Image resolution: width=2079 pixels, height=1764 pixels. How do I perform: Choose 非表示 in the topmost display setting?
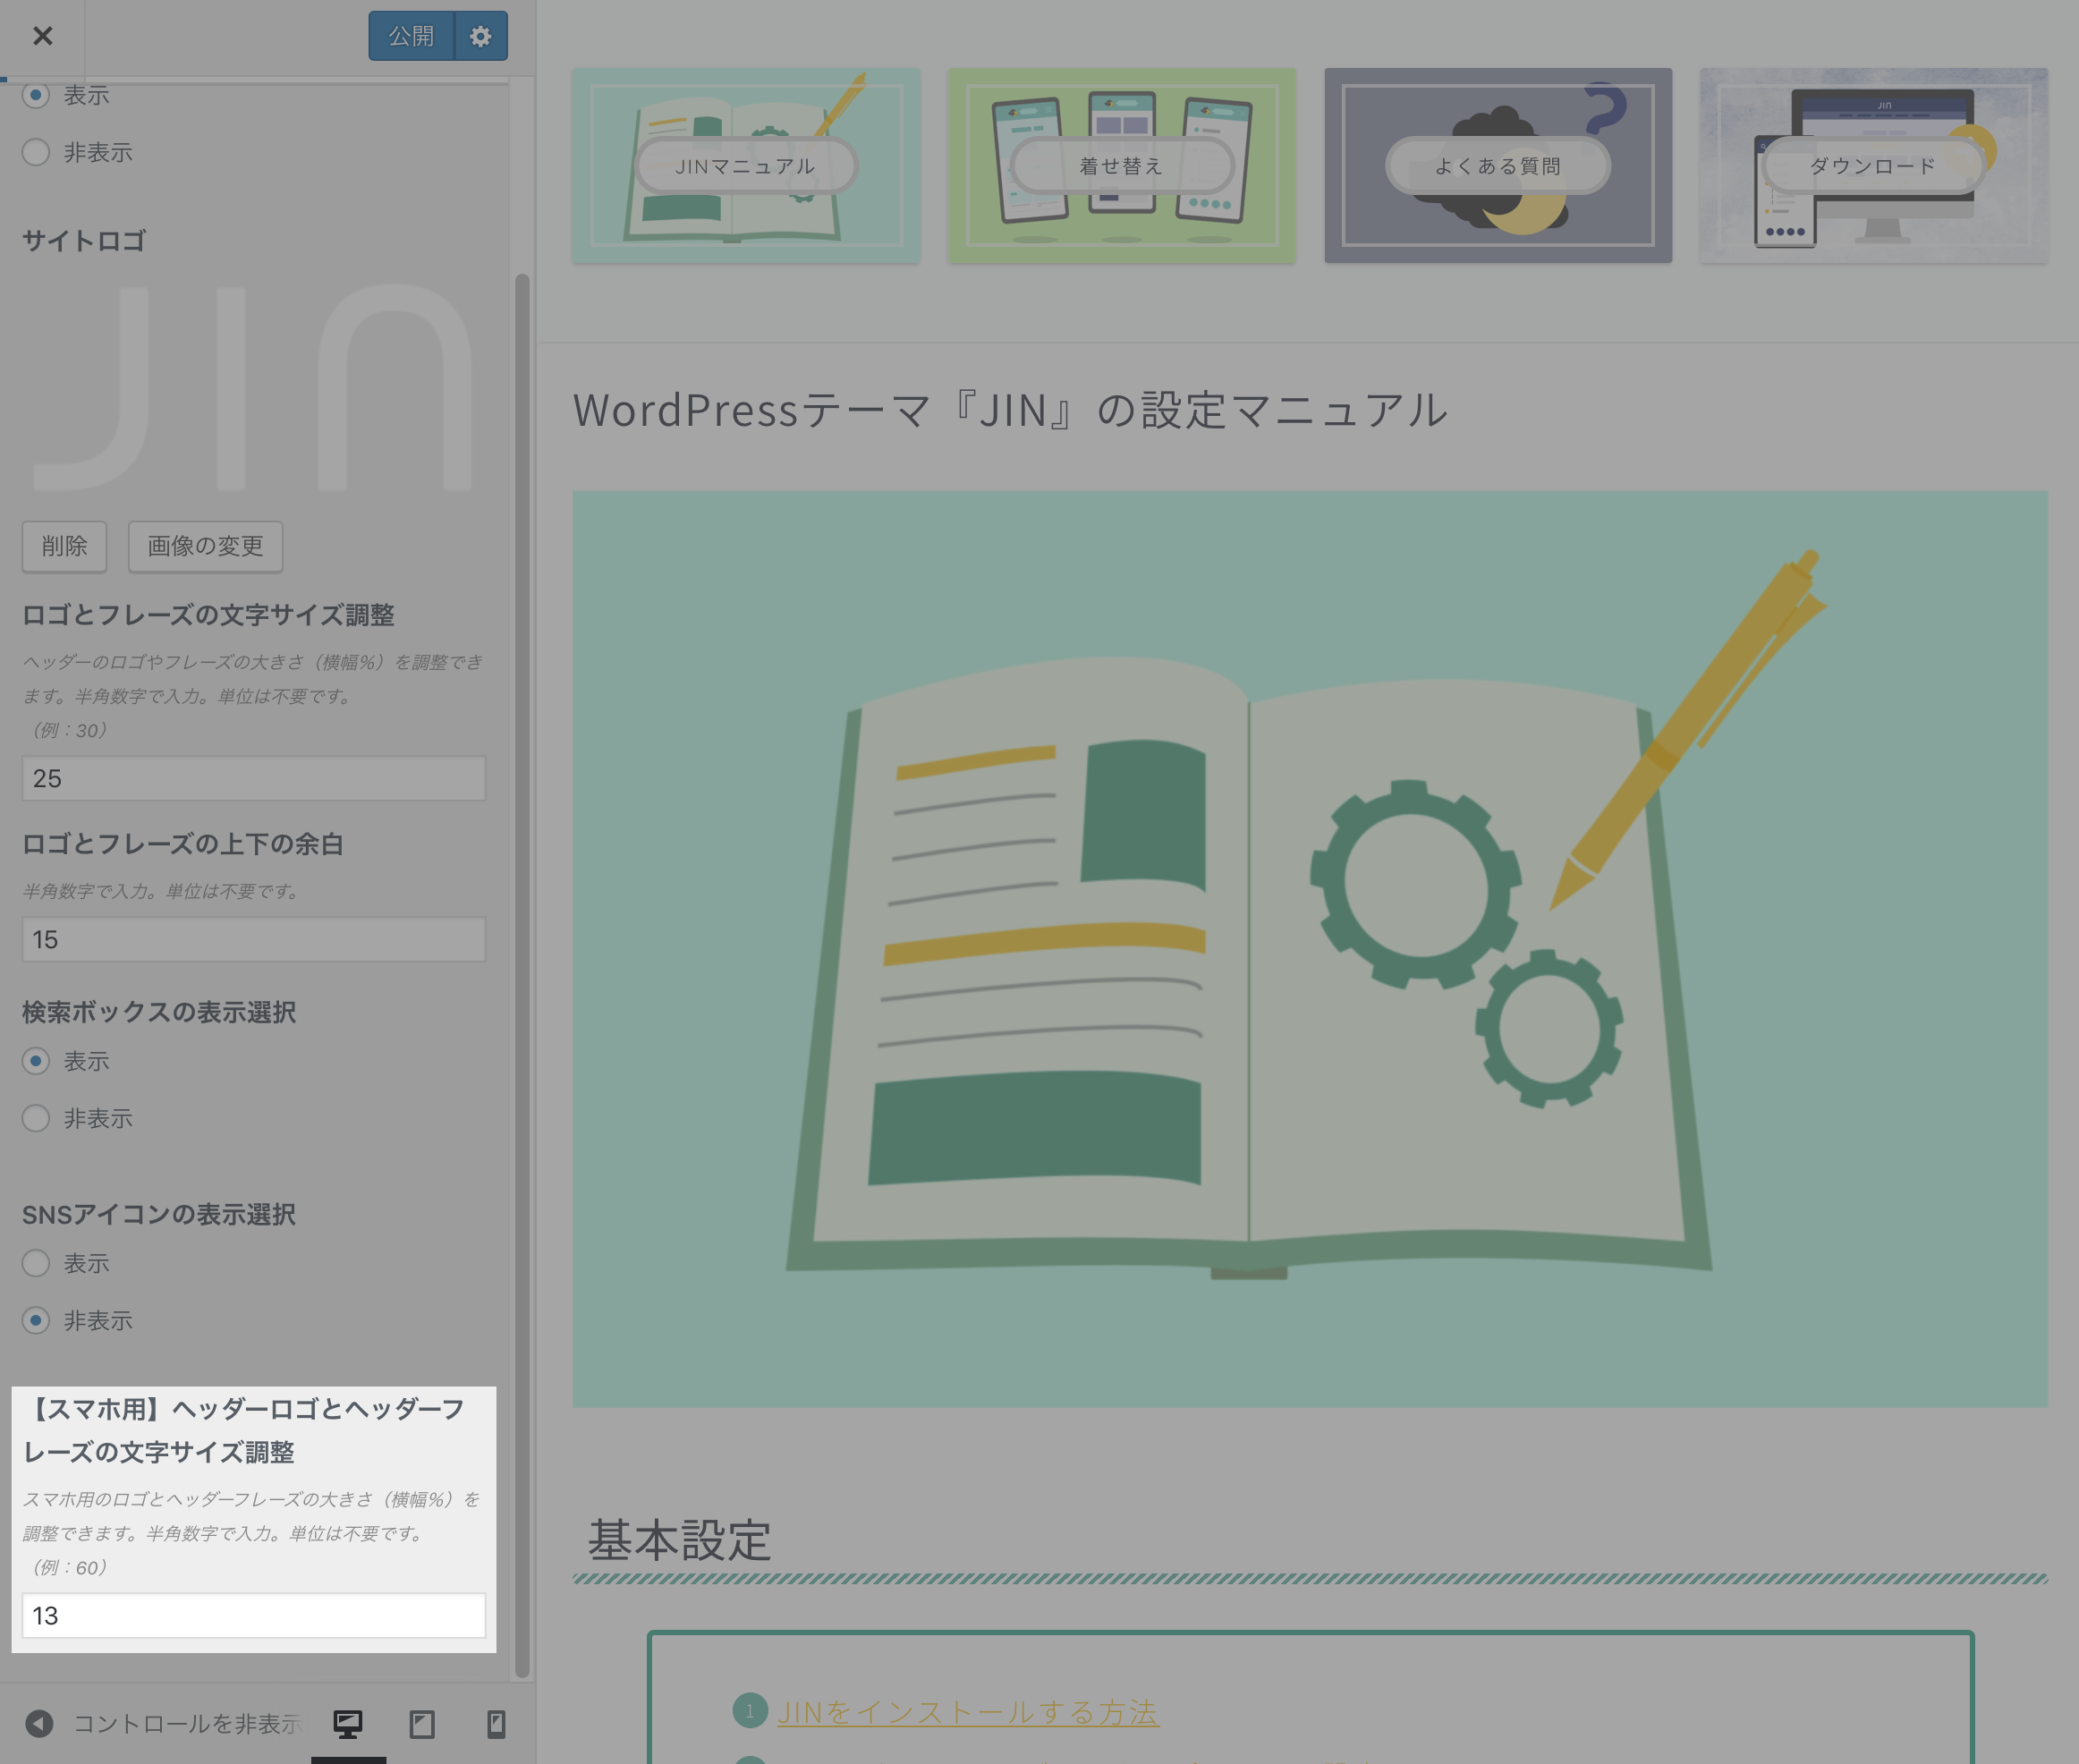point(36,151)
